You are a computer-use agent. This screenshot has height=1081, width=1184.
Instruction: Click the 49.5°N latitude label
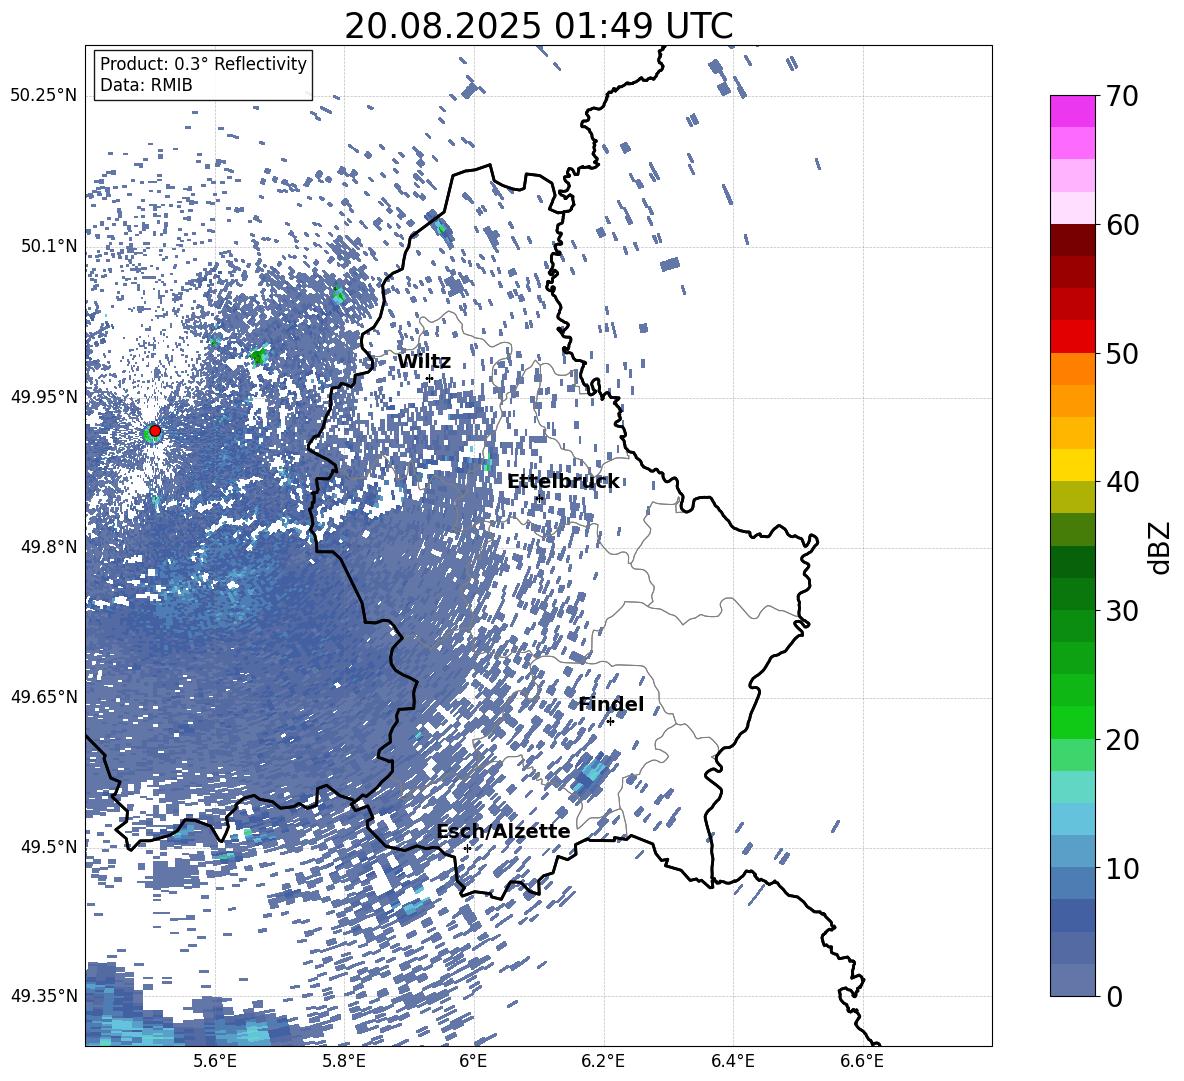click(x=48, y=847)
